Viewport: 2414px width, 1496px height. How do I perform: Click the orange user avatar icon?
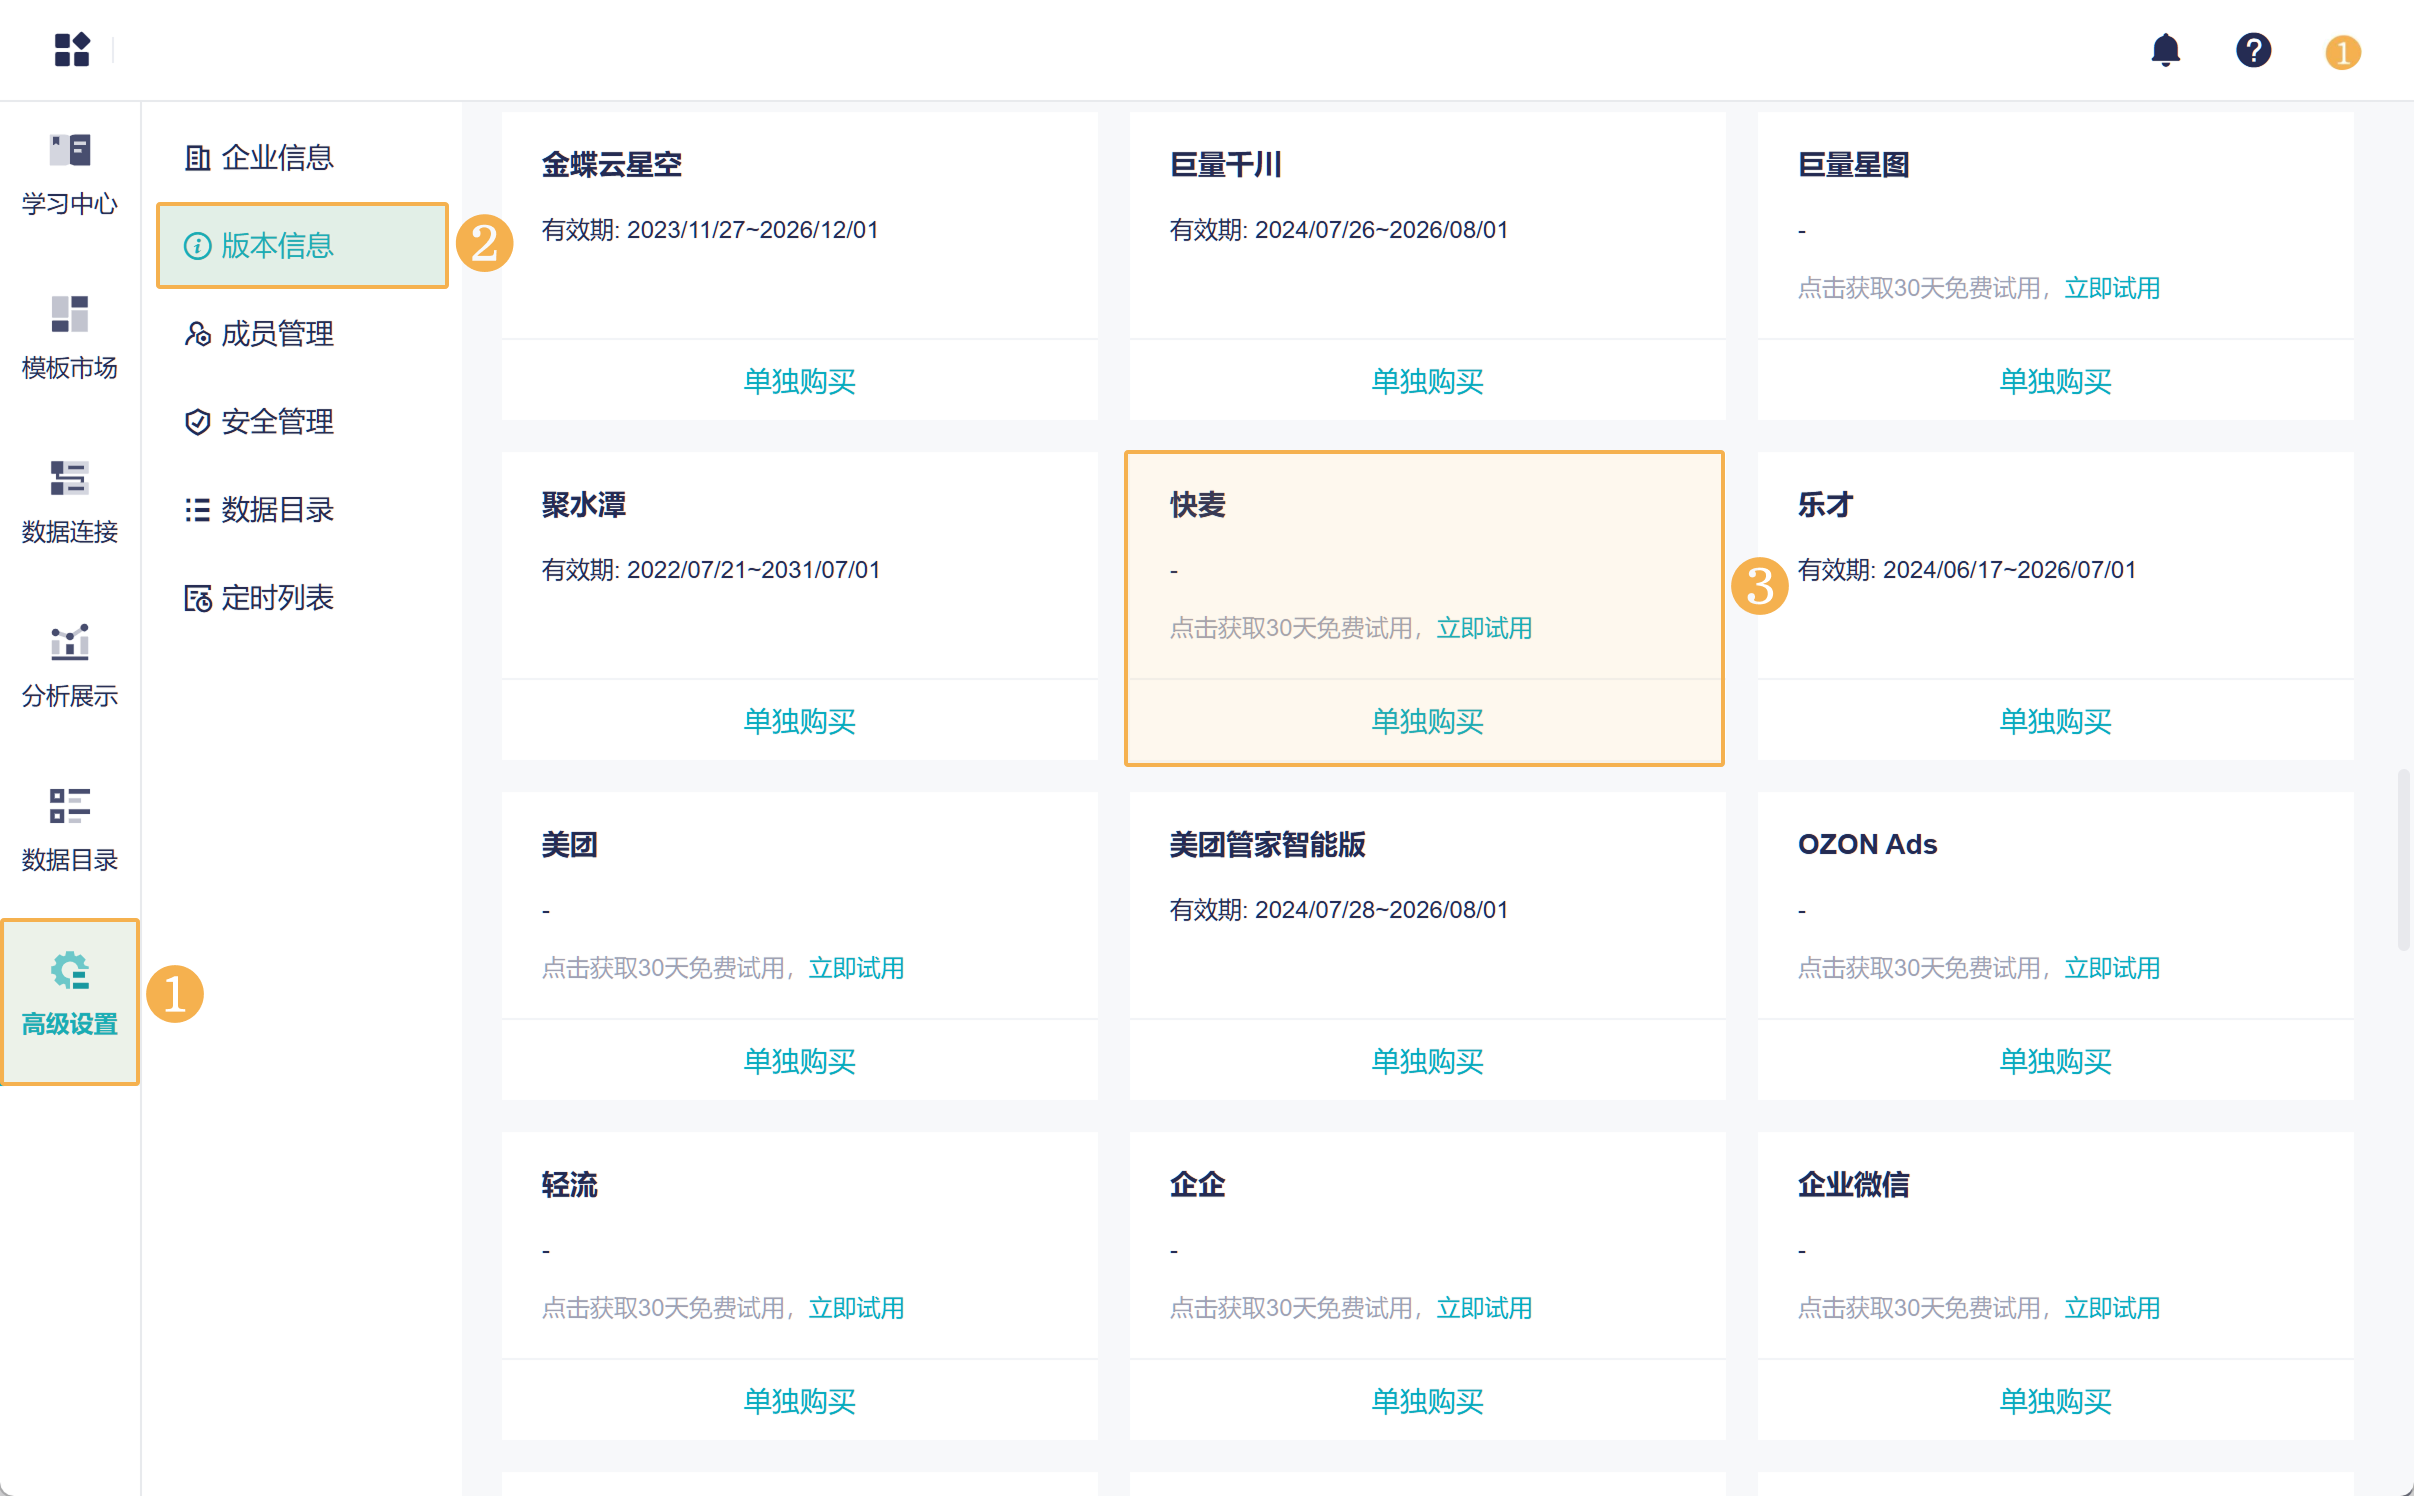2342,52
